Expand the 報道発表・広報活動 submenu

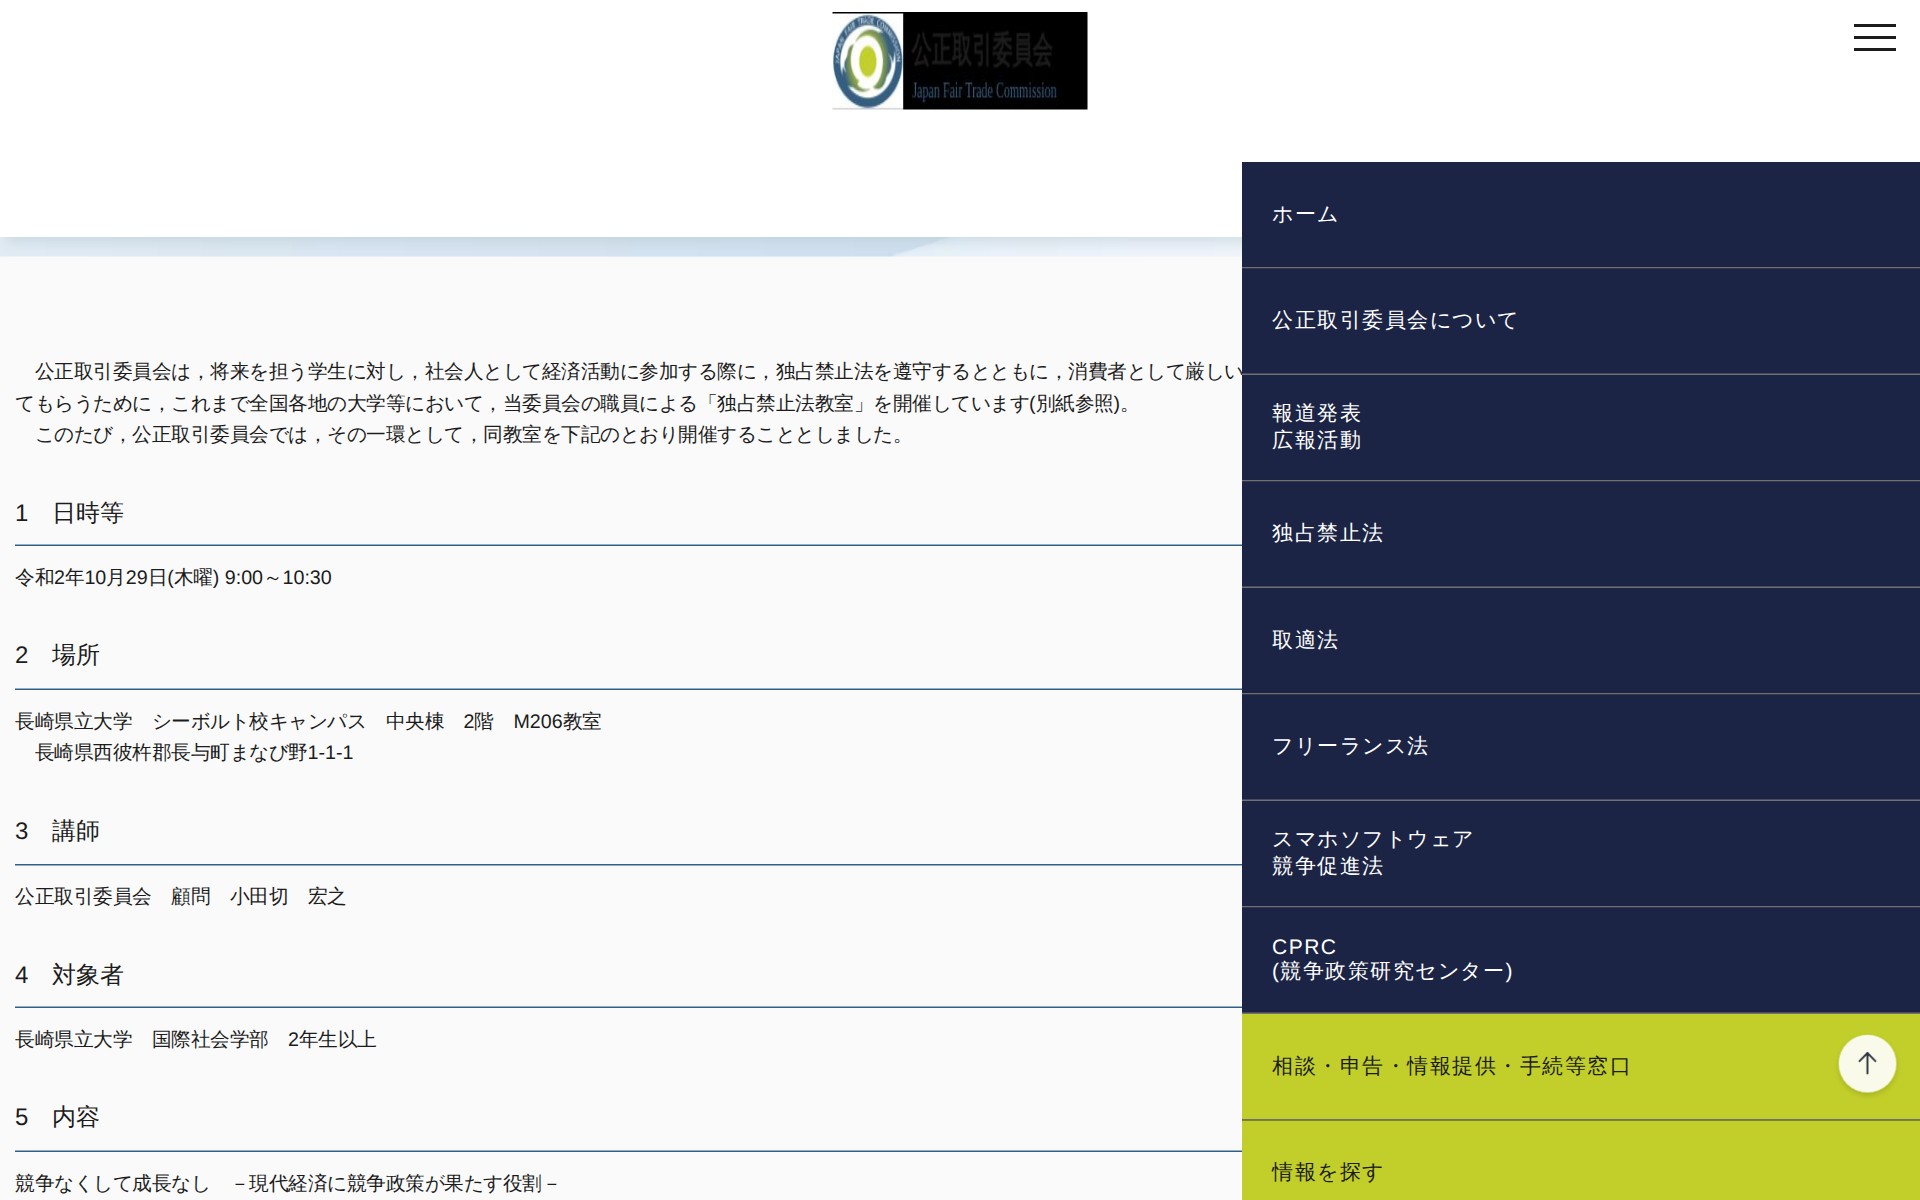[x=1316, y=426]
